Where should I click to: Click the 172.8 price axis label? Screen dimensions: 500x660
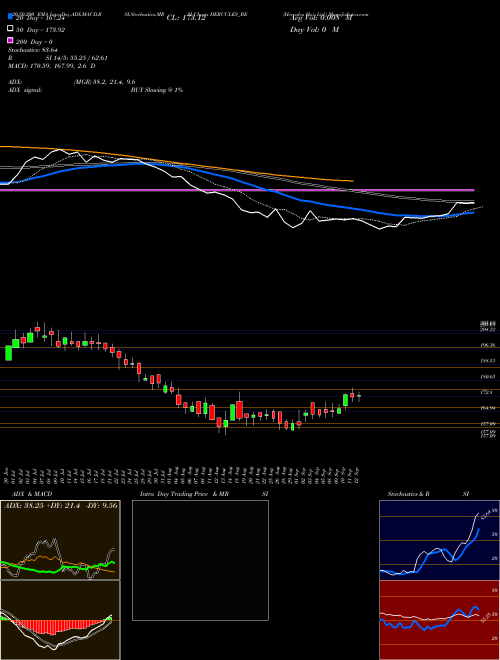tap(488, 392)
